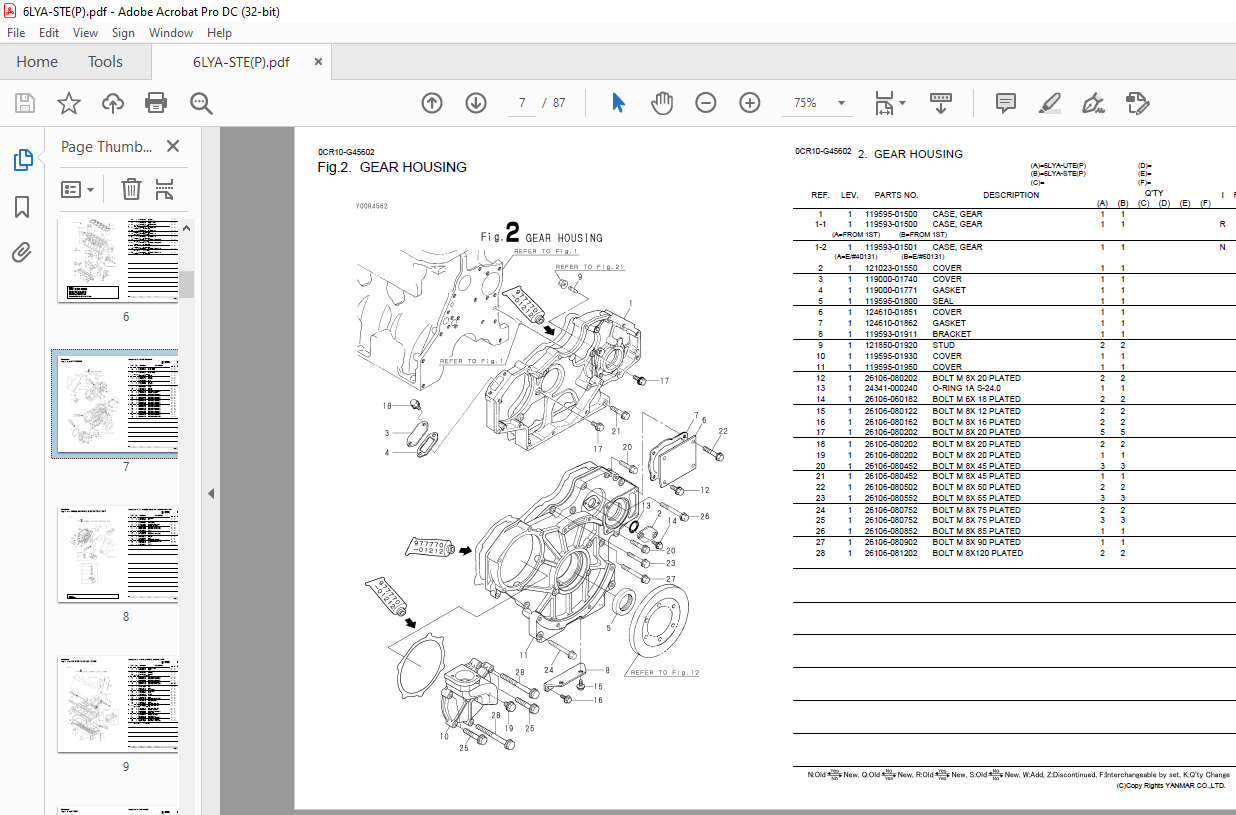This screenshot has height=815, width=1236.
Task: Select the Highlight text pen tool
Action: 1049,103
